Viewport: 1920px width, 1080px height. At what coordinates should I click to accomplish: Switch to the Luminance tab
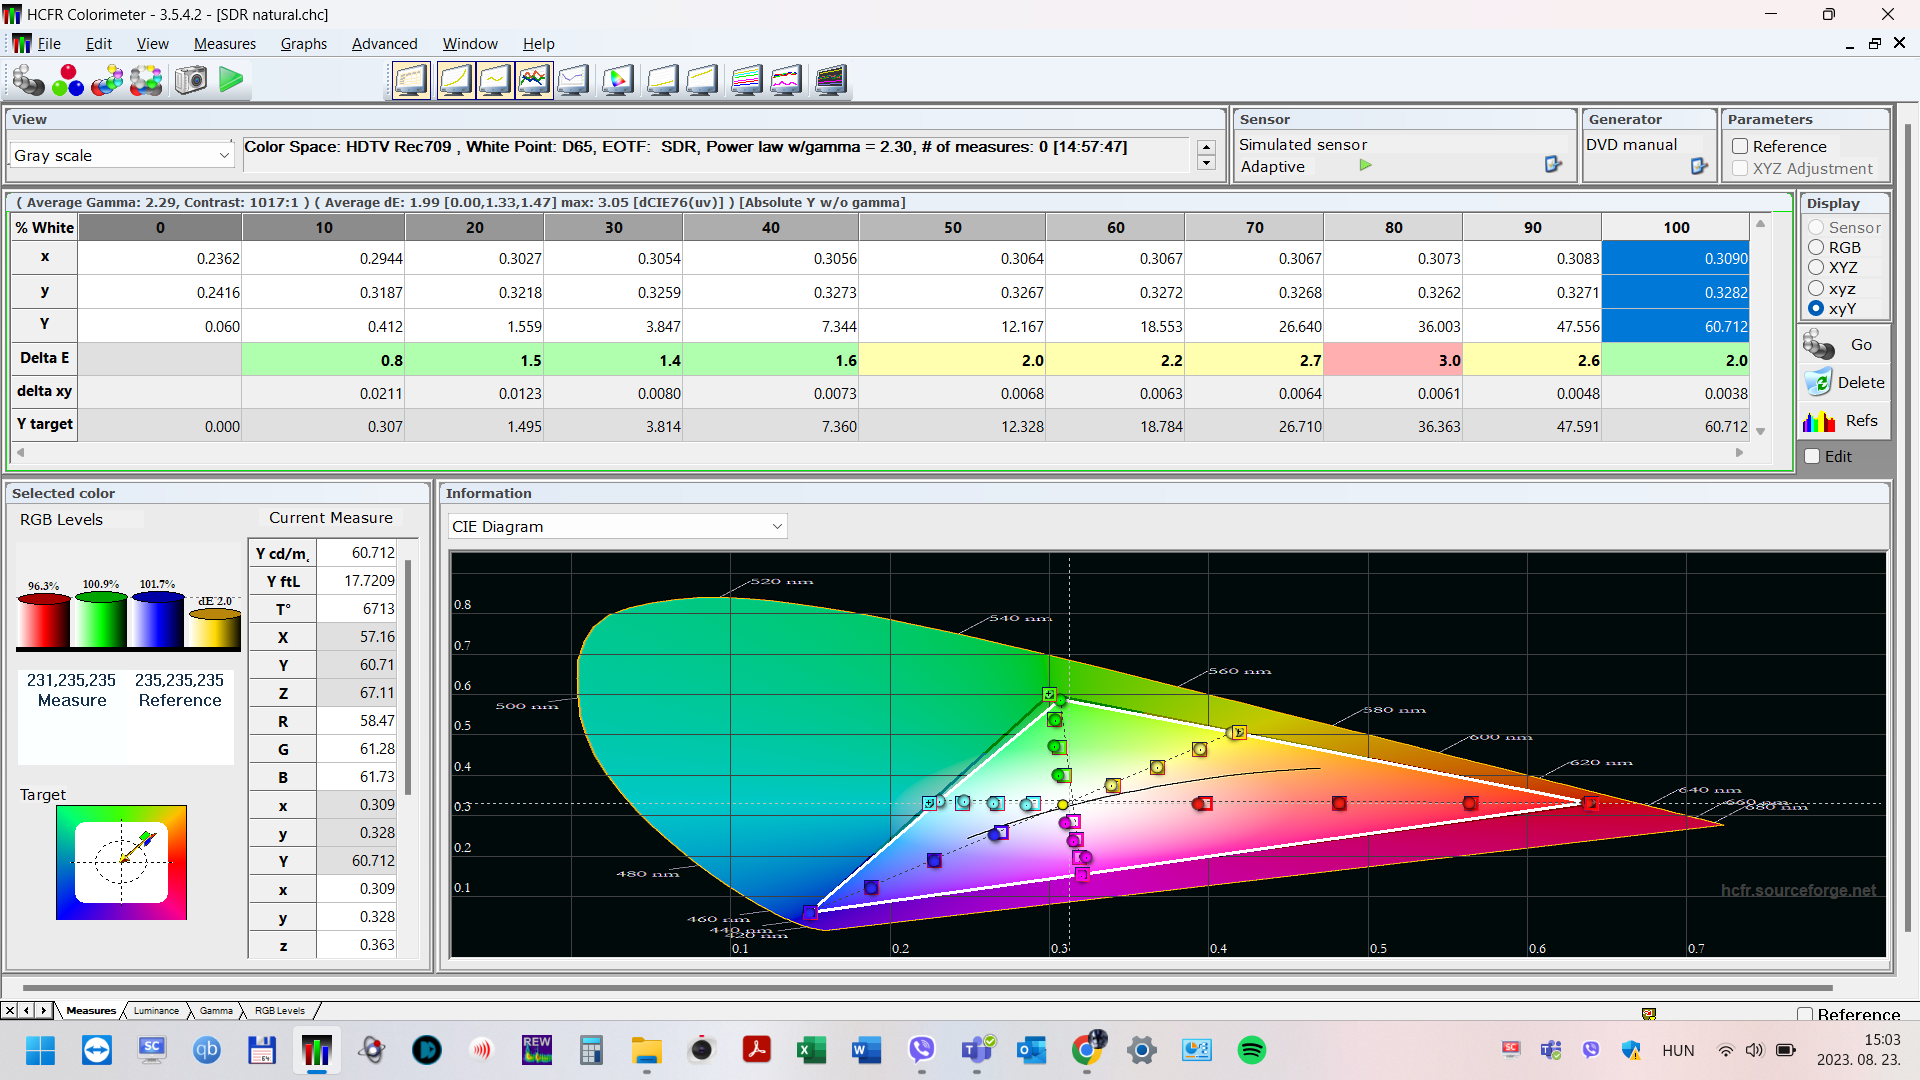pyautogui.click(x=156, y=1011)
